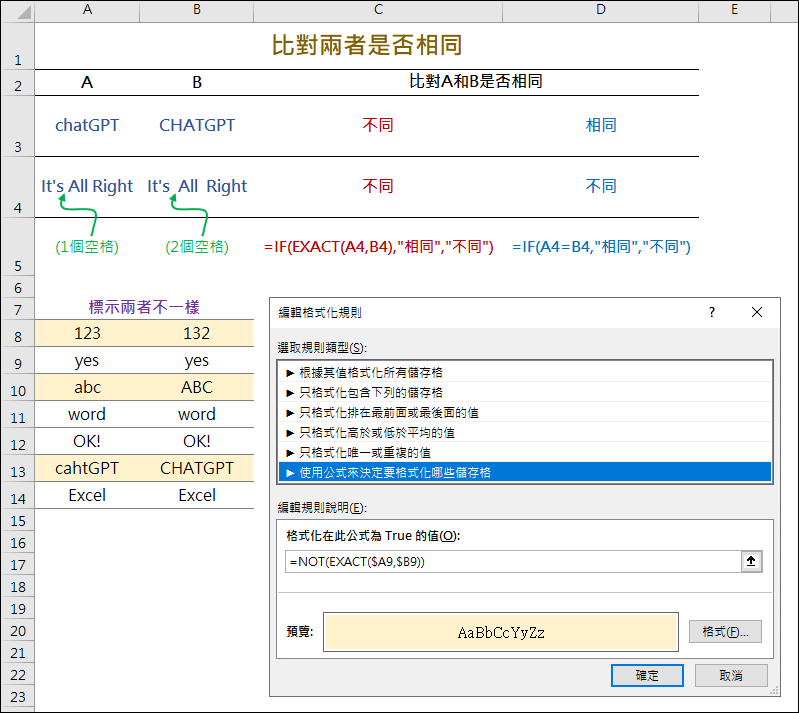Close the 編輯格式化規則 dialog
The width and height of the screenshot is (799, 713).
point(755,313)
